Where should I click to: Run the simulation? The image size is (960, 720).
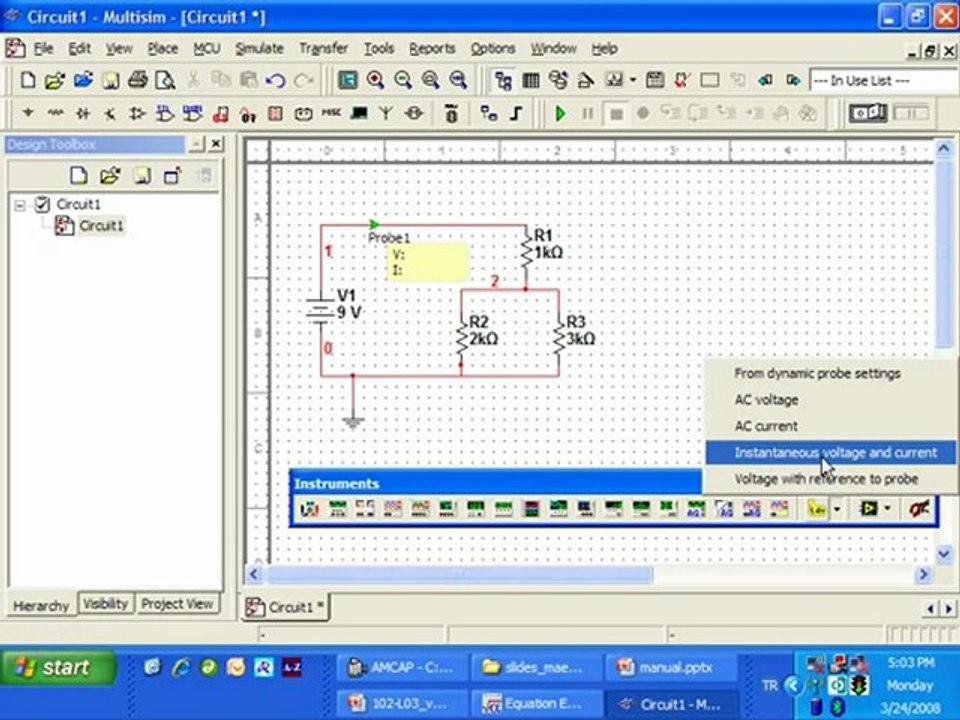[560, 113]
